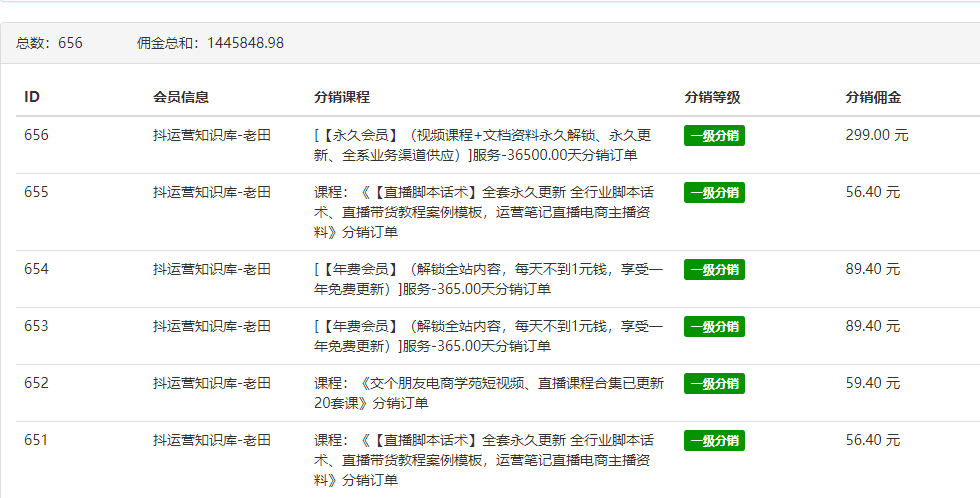Click commission 56.40 元 in row 655

(873, 192)
